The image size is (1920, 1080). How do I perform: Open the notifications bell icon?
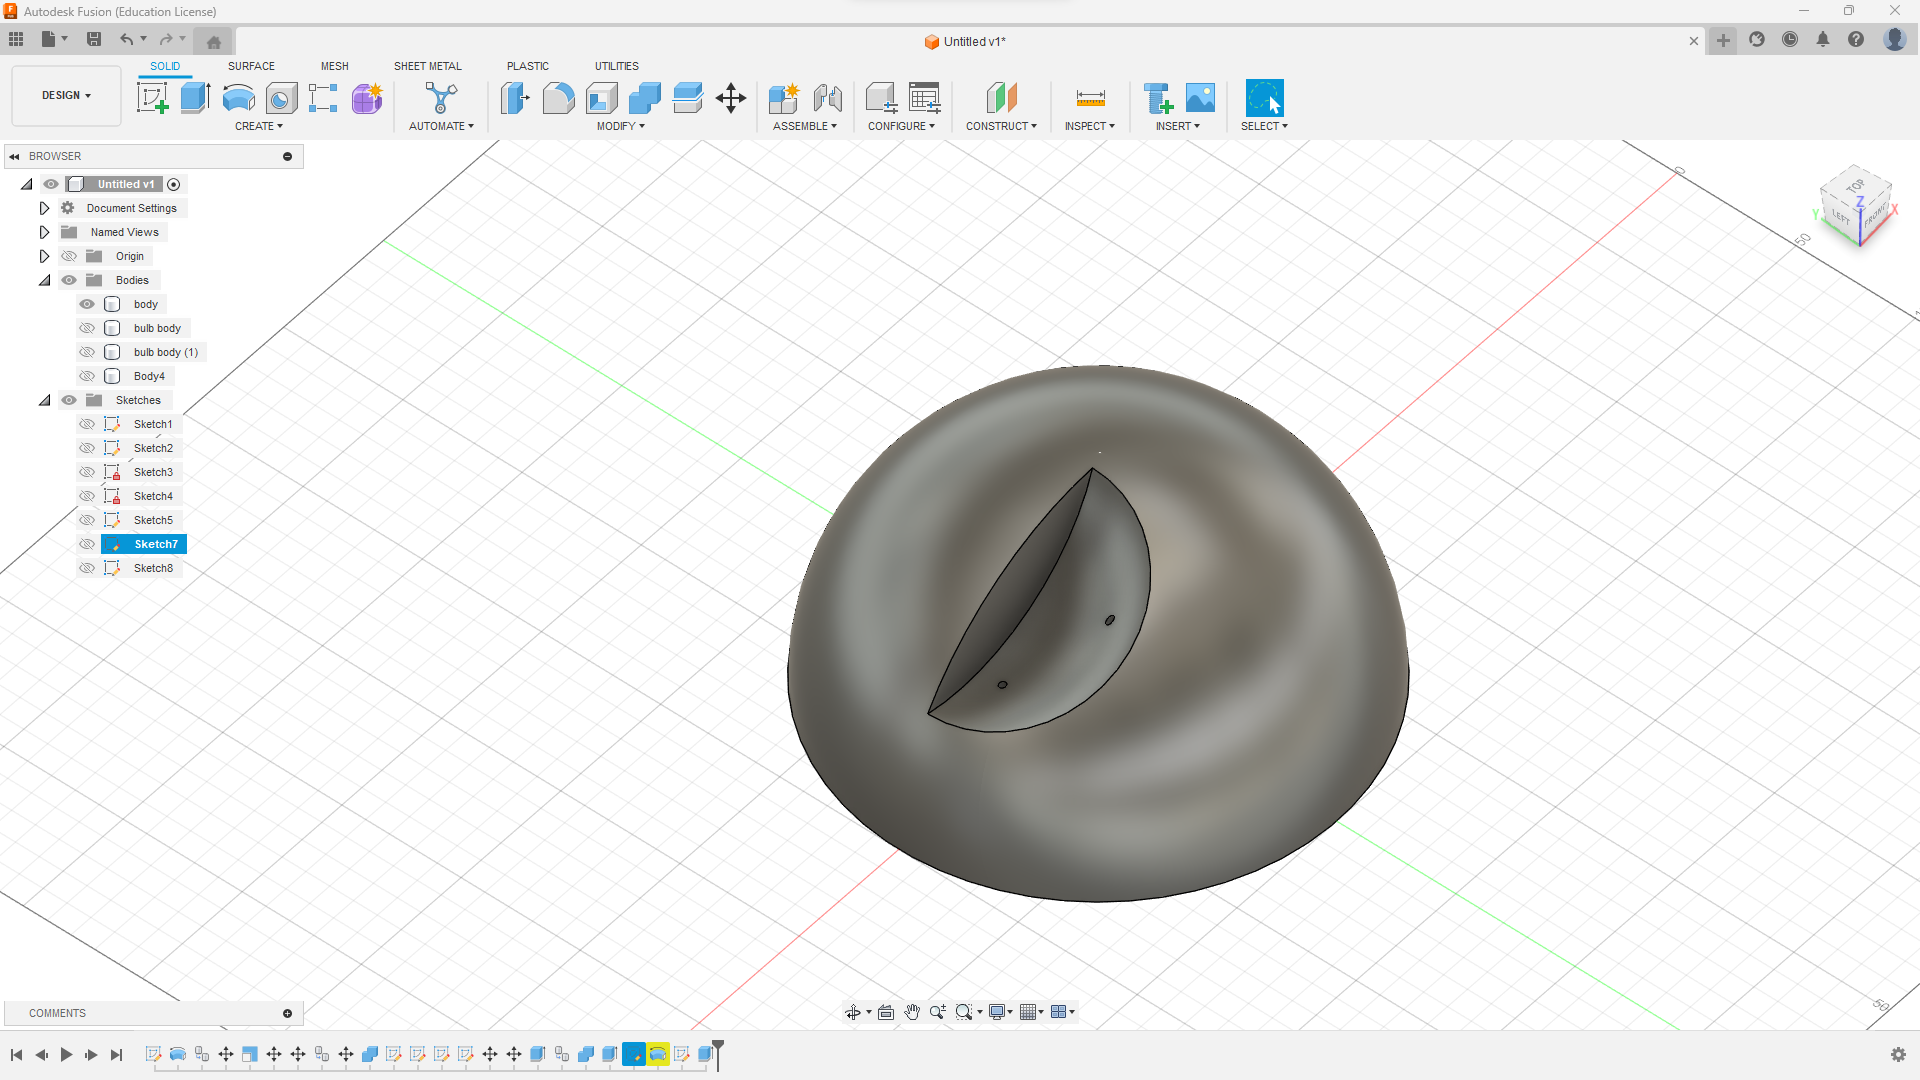coord(1823,39)
